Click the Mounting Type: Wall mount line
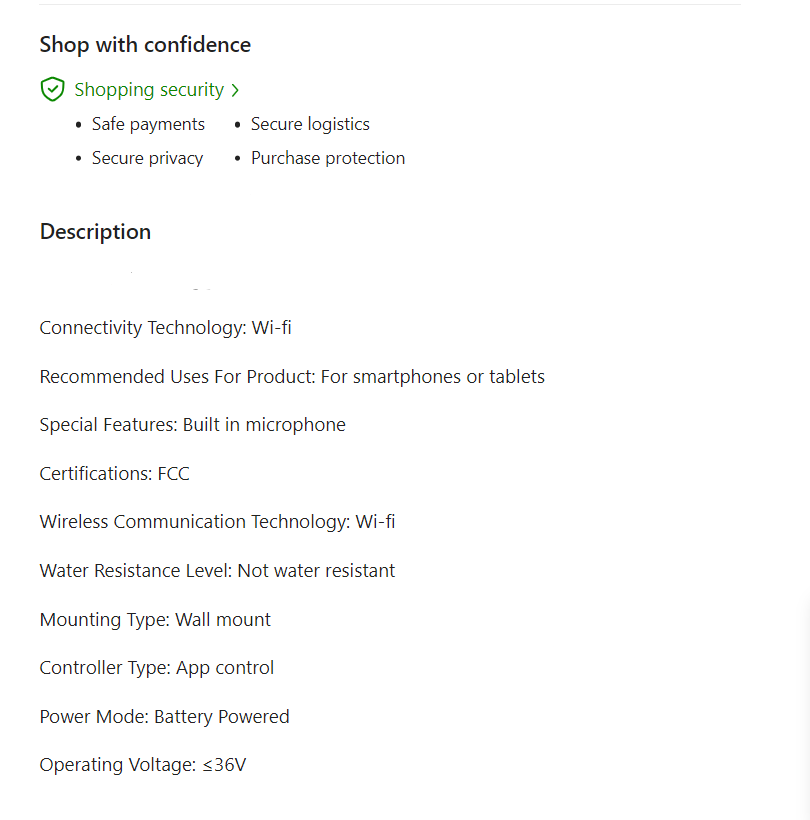Image resolution: width=810 pixels, height=820 pixels. tap(155, 620)
